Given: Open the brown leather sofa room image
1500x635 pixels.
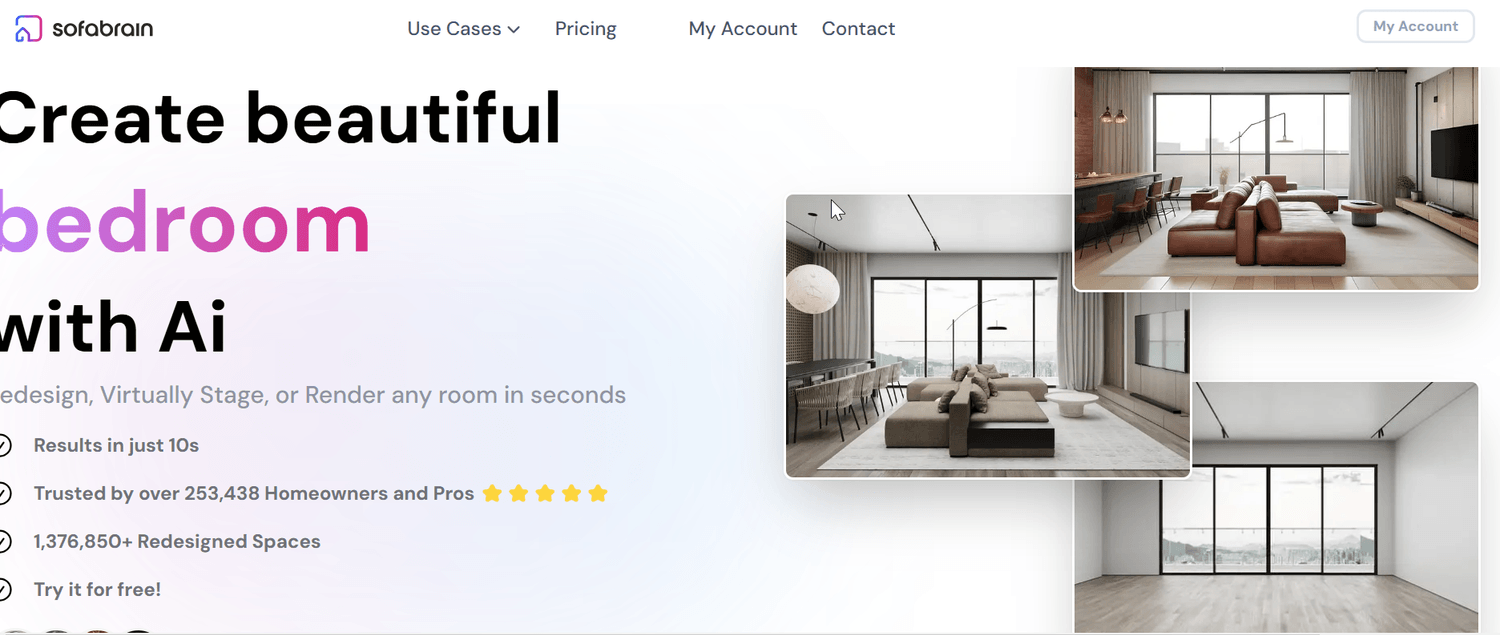Looking at the screenshot, I should pyautogui.click(x=1276, y=178).
